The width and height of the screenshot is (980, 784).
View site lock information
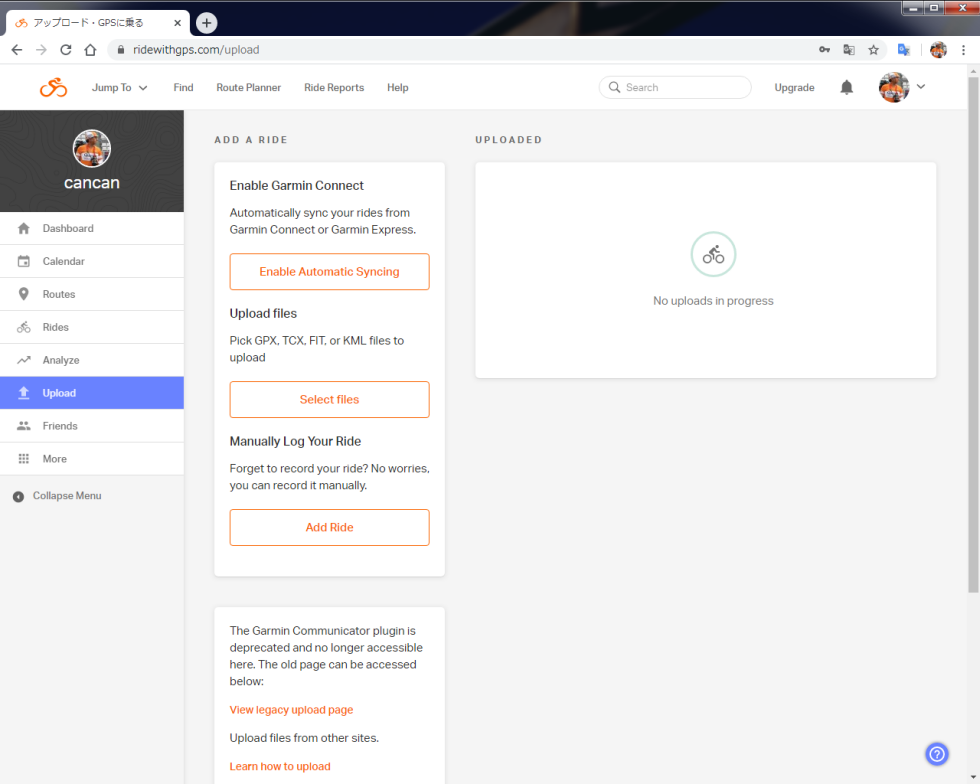[x=121, y=50]
